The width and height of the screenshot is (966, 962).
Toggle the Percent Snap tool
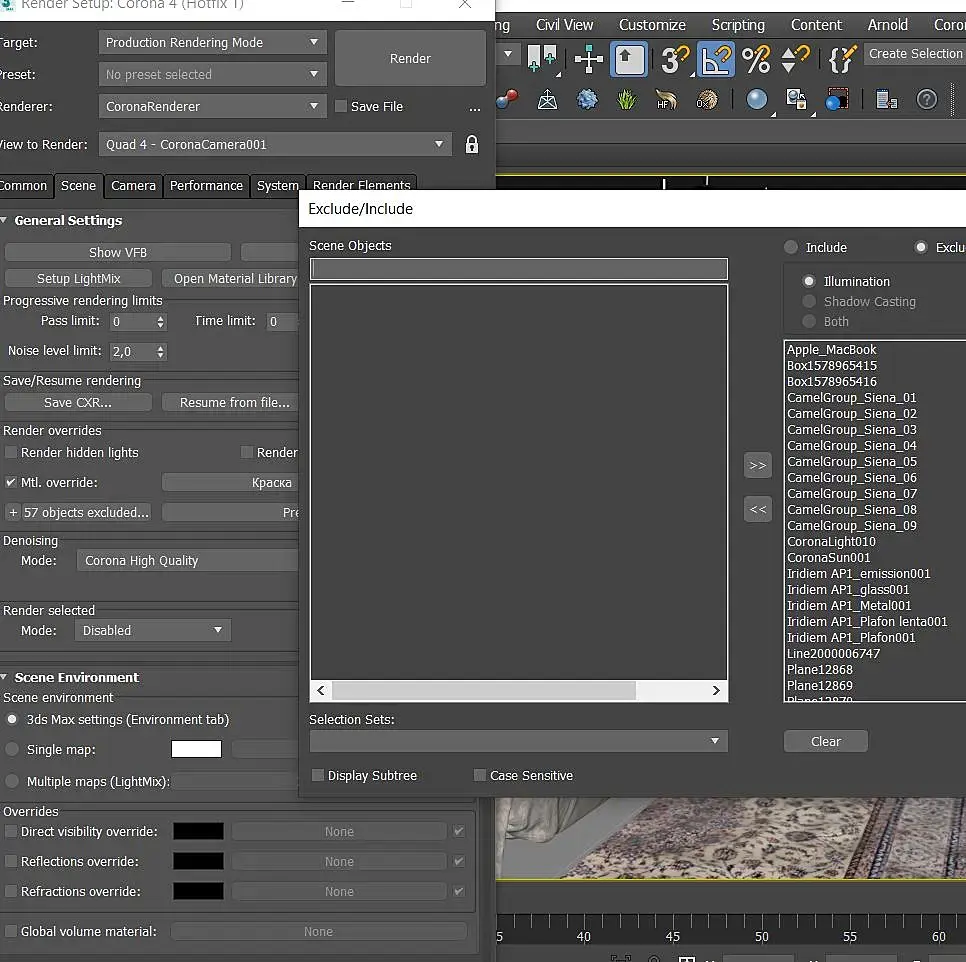pyautogui.click(x=756, y=60)
